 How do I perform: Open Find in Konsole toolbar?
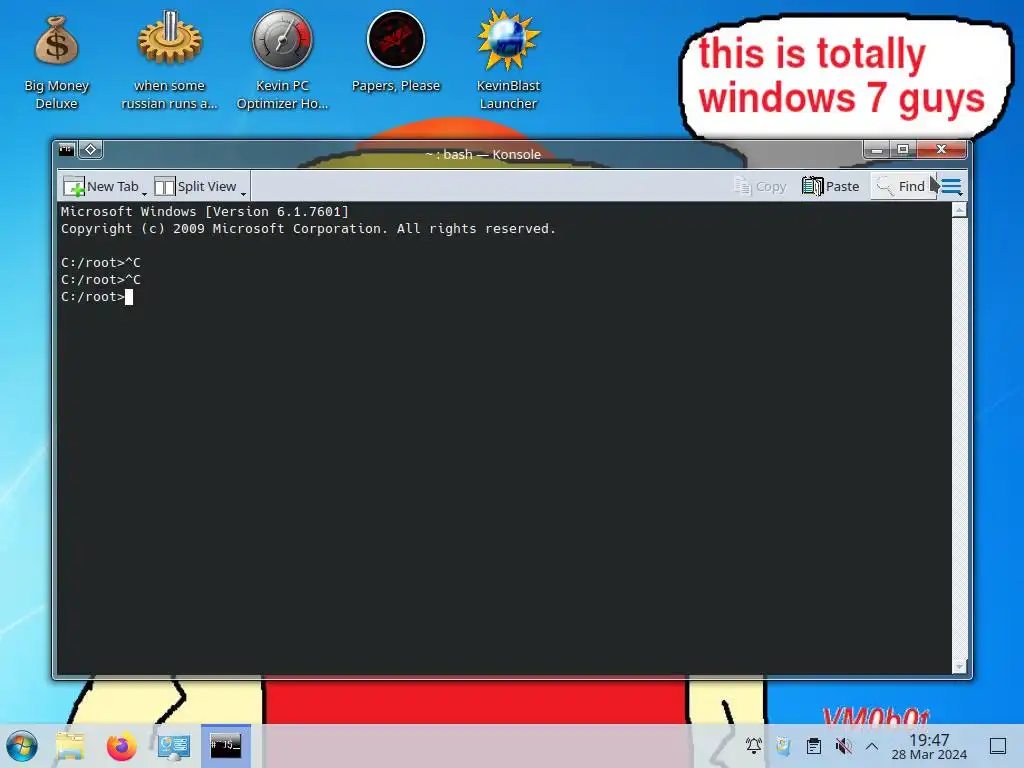point(901,187)
